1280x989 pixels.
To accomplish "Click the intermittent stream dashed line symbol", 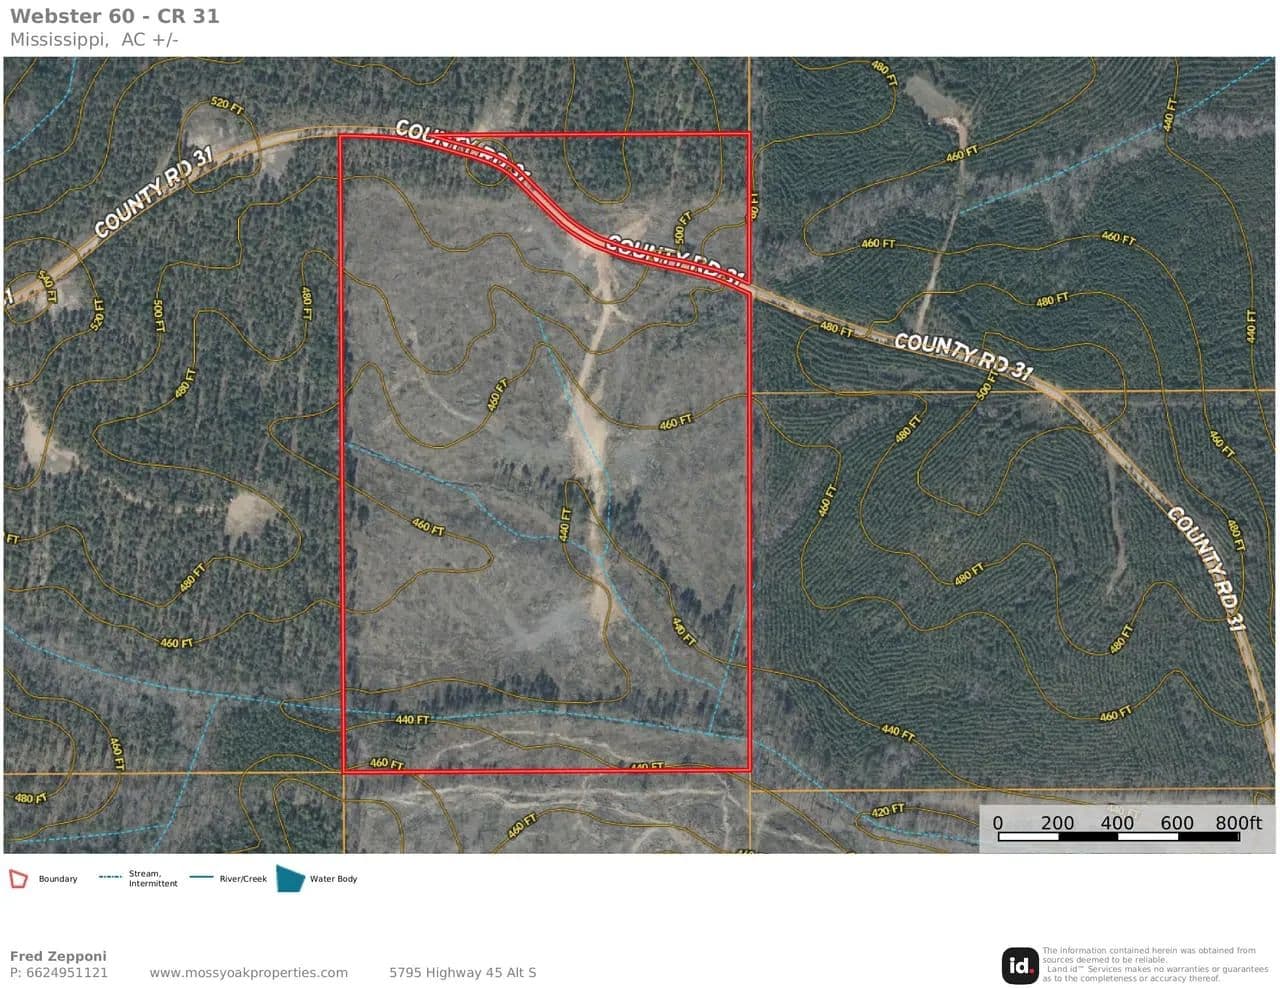I will (x=110, y=878).
